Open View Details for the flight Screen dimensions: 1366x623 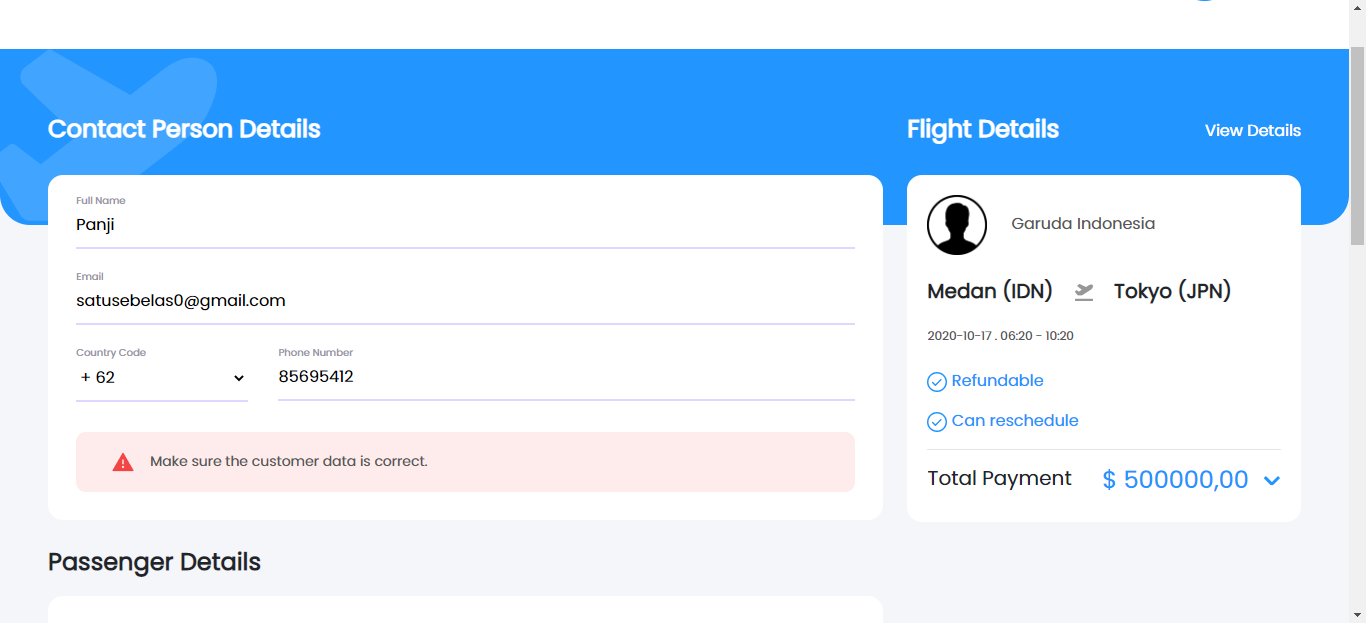point(1252,130)
